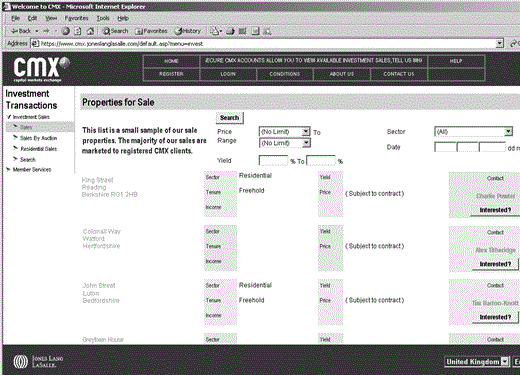Click the Edit page icon after Print
Viewport: 520px width, 375px height.
242,31
